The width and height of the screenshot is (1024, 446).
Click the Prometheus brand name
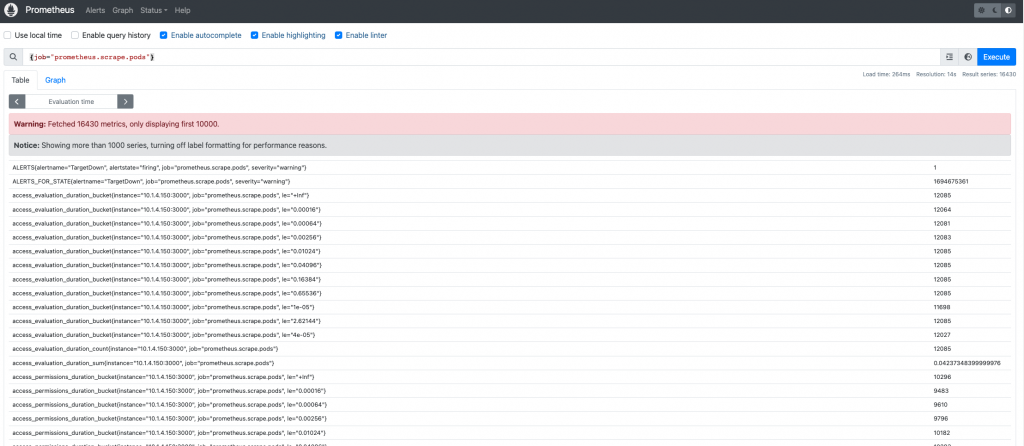pos(50,10)
